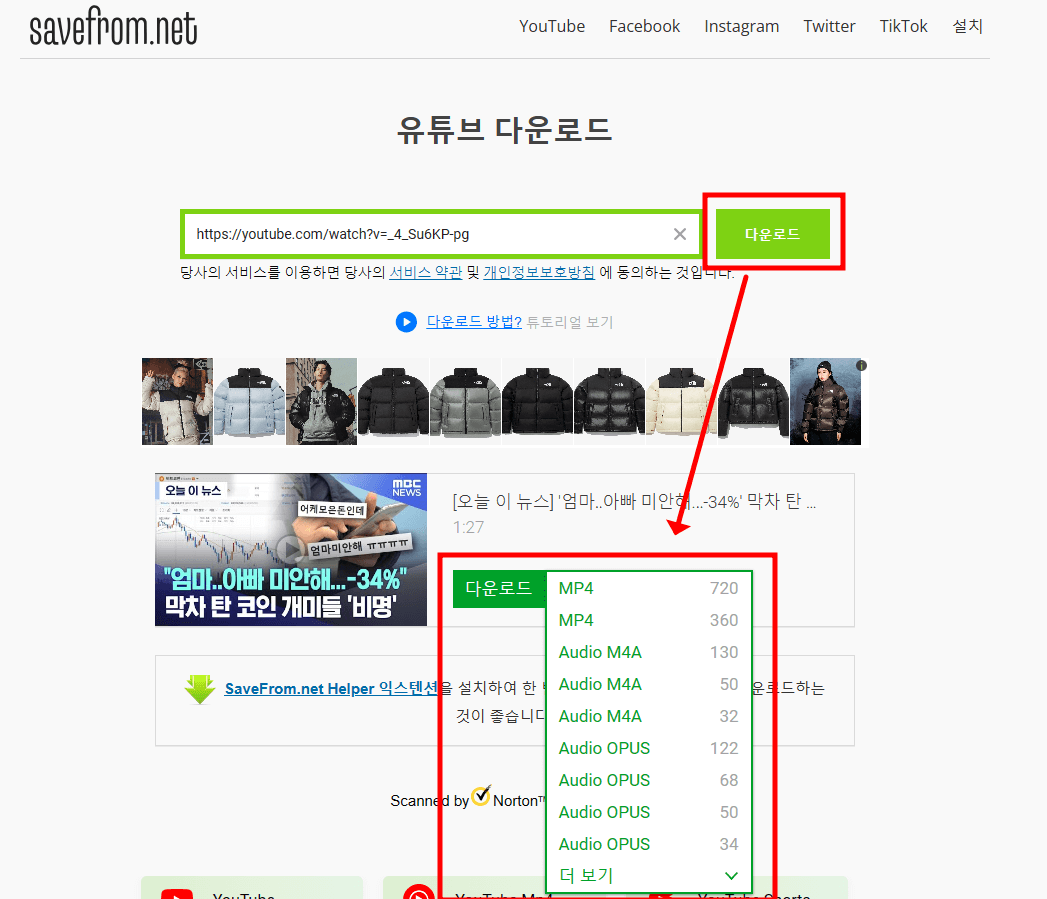This screenshot has height=899, width=1047.
Task: Open the 서비스 약관 link
Action: [425, 273]
